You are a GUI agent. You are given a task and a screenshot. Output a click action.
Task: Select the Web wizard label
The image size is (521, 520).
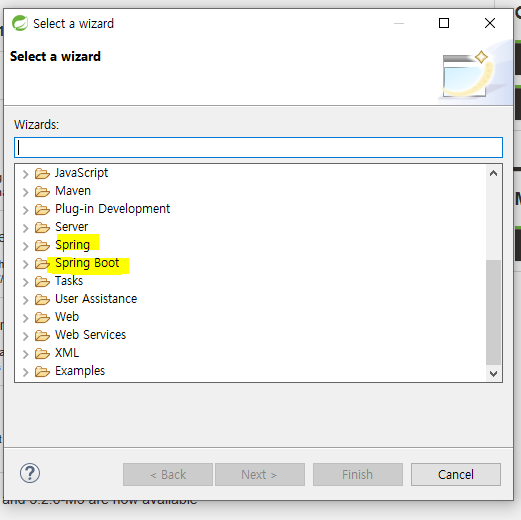click(67, 317)
